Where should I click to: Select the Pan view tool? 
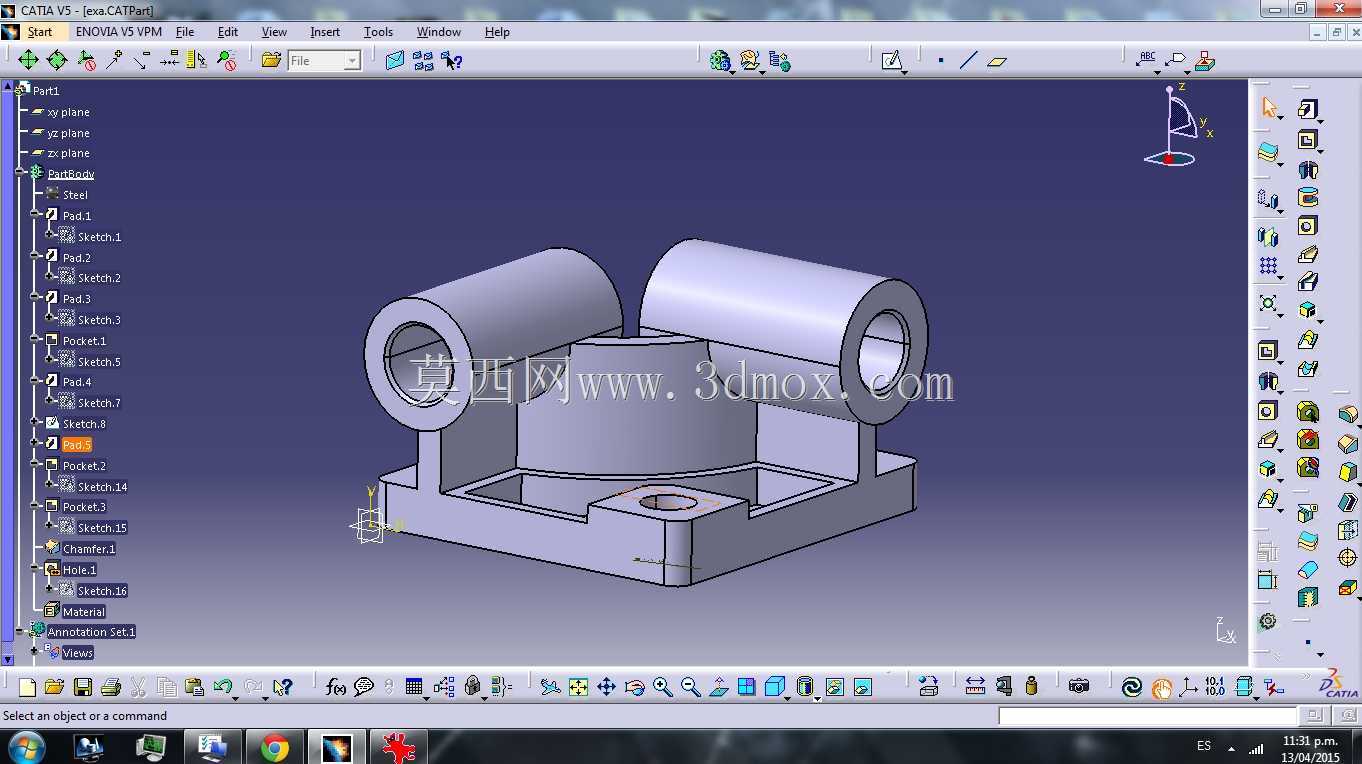(606, 687)
